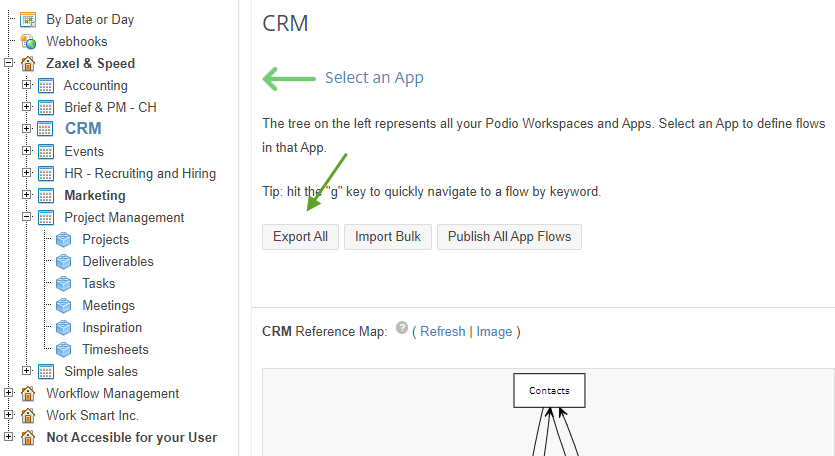835x456 pixels.
Task: Click the Timesheets cube icon
Action: (x=63, y=349)
